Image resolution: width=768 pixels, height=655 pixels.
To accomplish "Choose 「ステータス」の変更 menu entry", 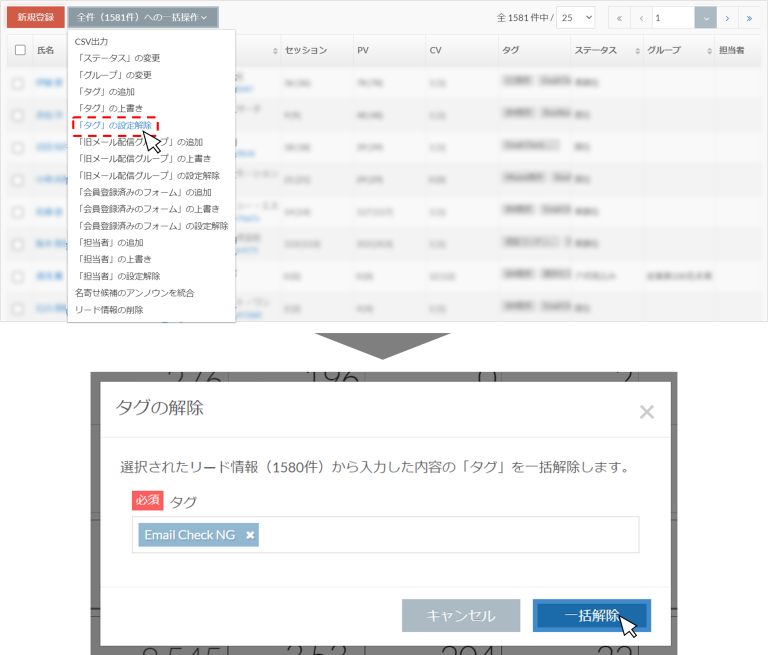I will pos(118,58).
